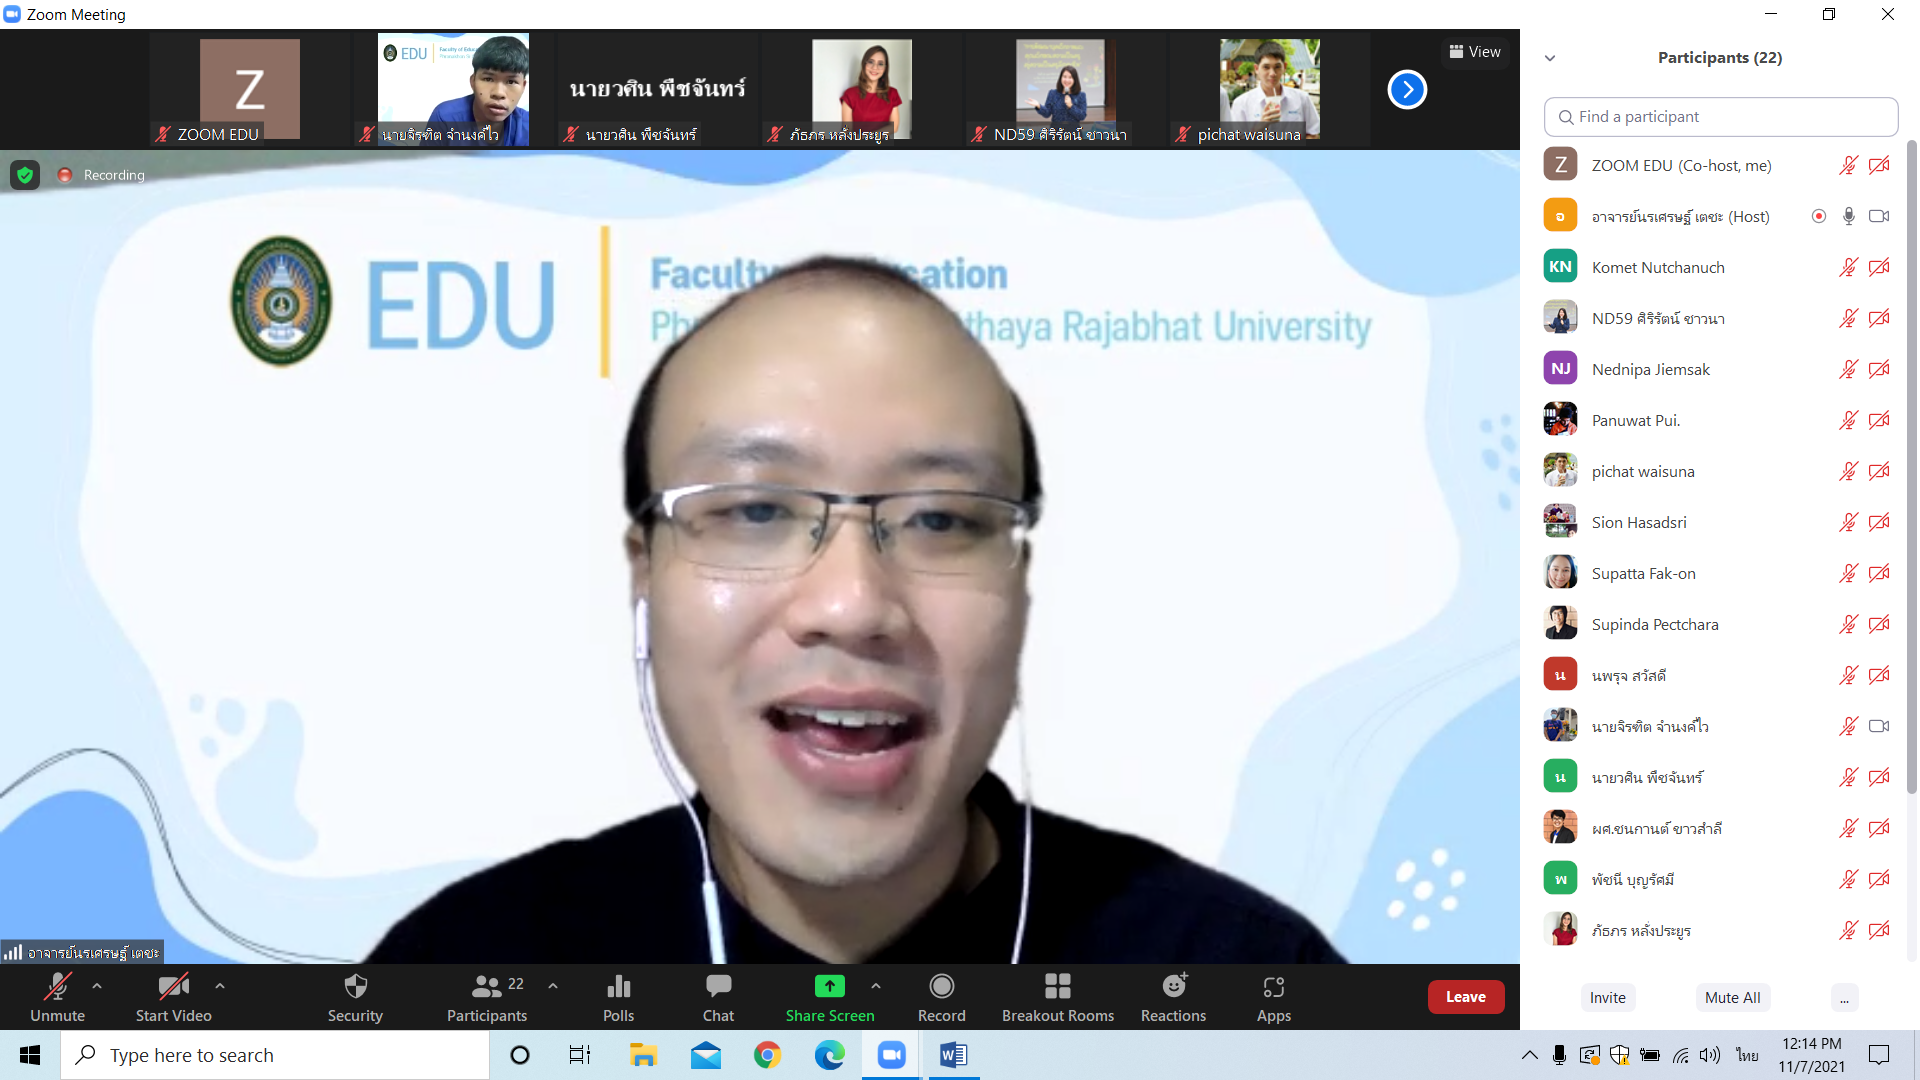The width and height of the screenshot is (1920, 1080).
Task: Open the Security shield menu
Action: click(355, 997)
